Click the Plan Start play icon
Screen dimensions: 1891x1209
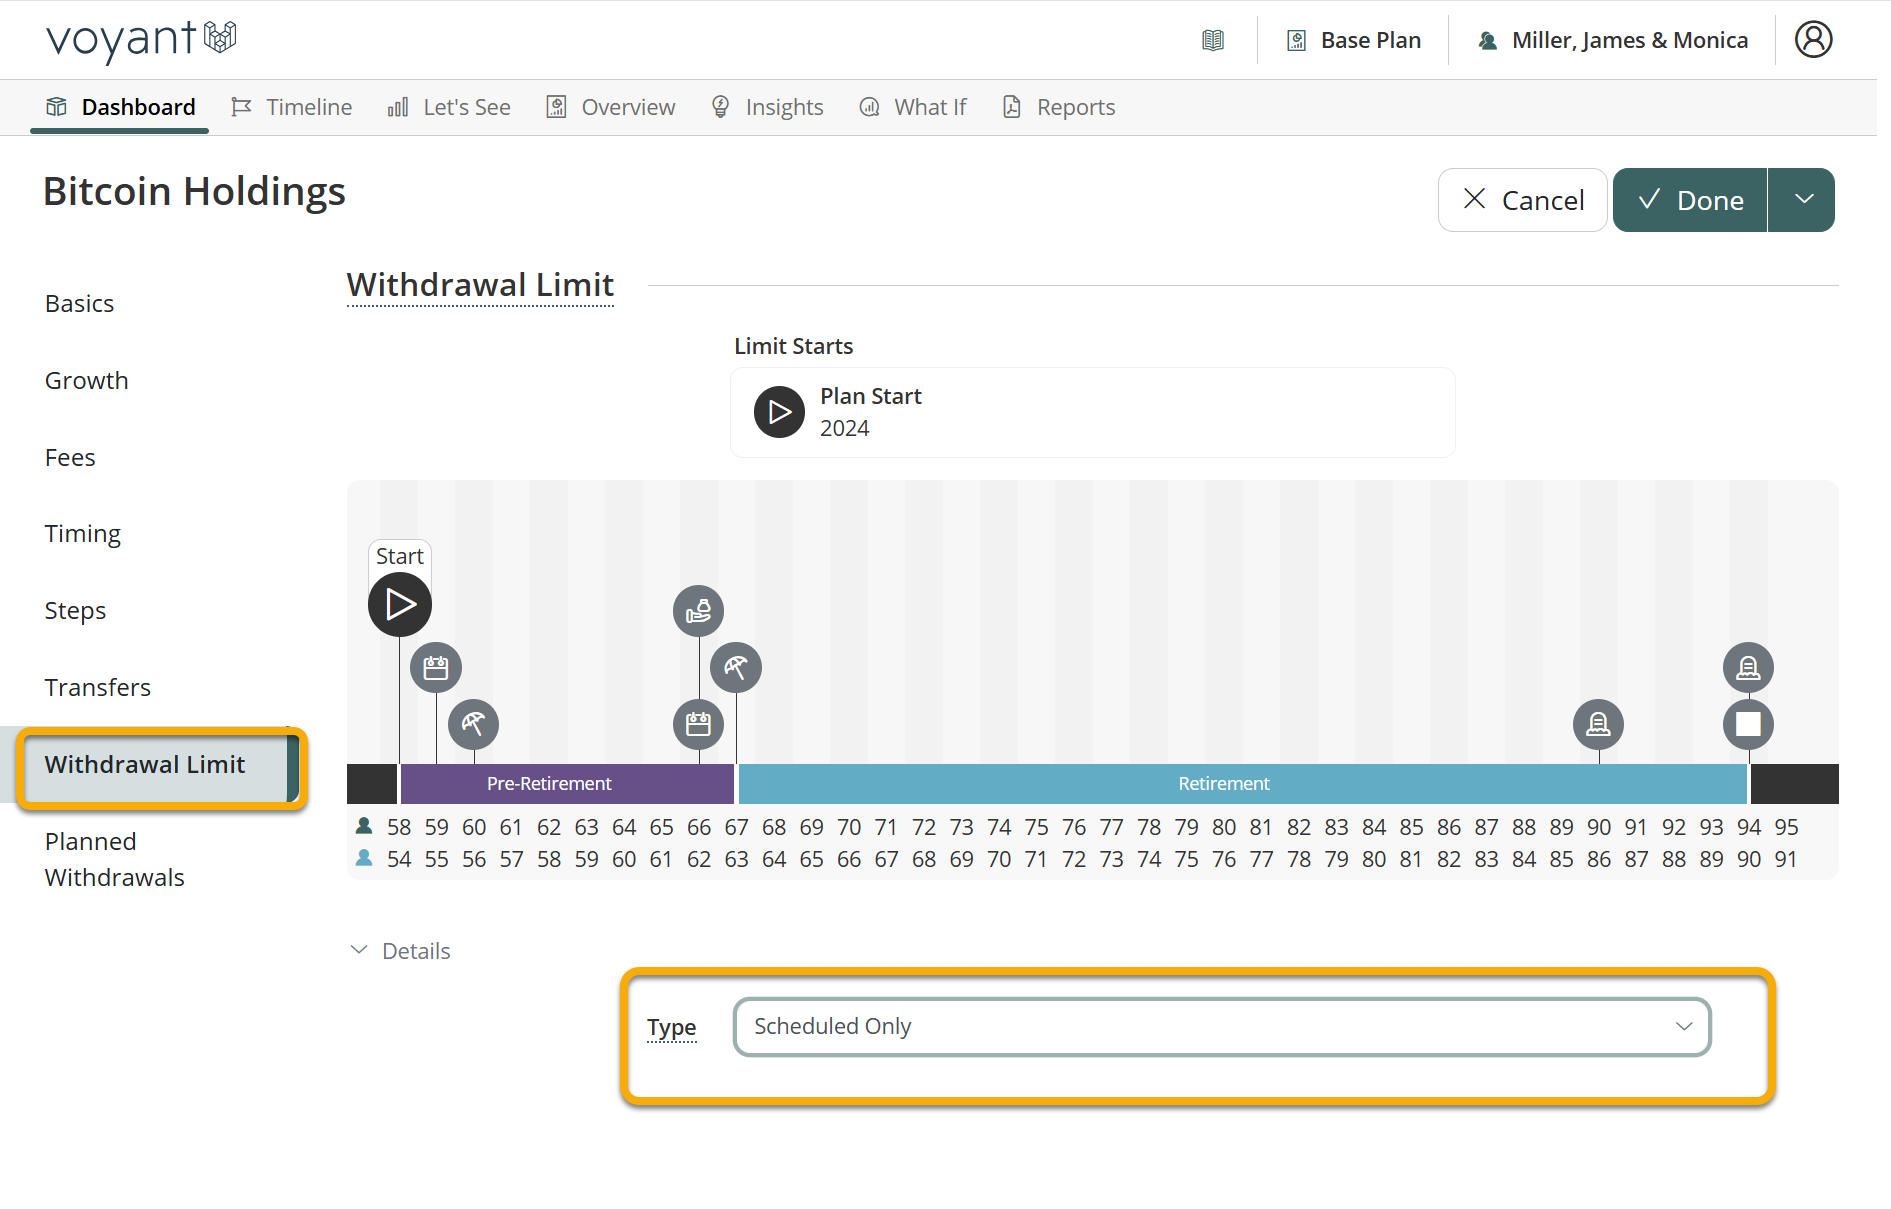pos(779,412)
